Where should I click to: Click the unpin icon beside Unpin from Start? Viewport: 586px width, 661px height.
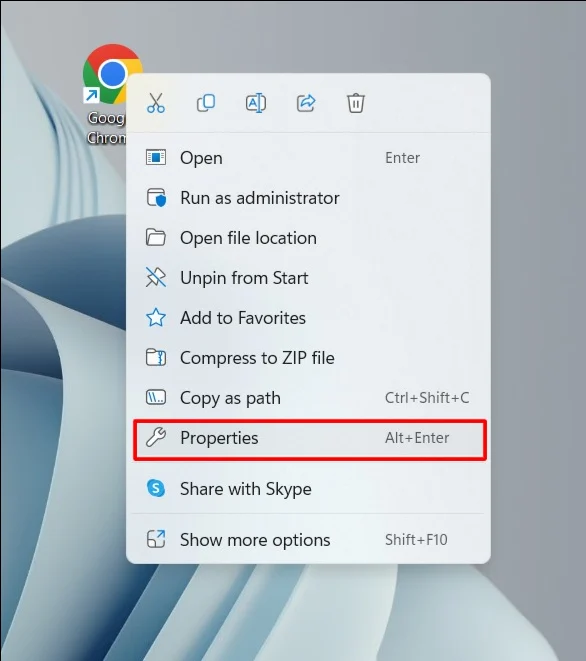pyautogui.click(x=156, y=277)
